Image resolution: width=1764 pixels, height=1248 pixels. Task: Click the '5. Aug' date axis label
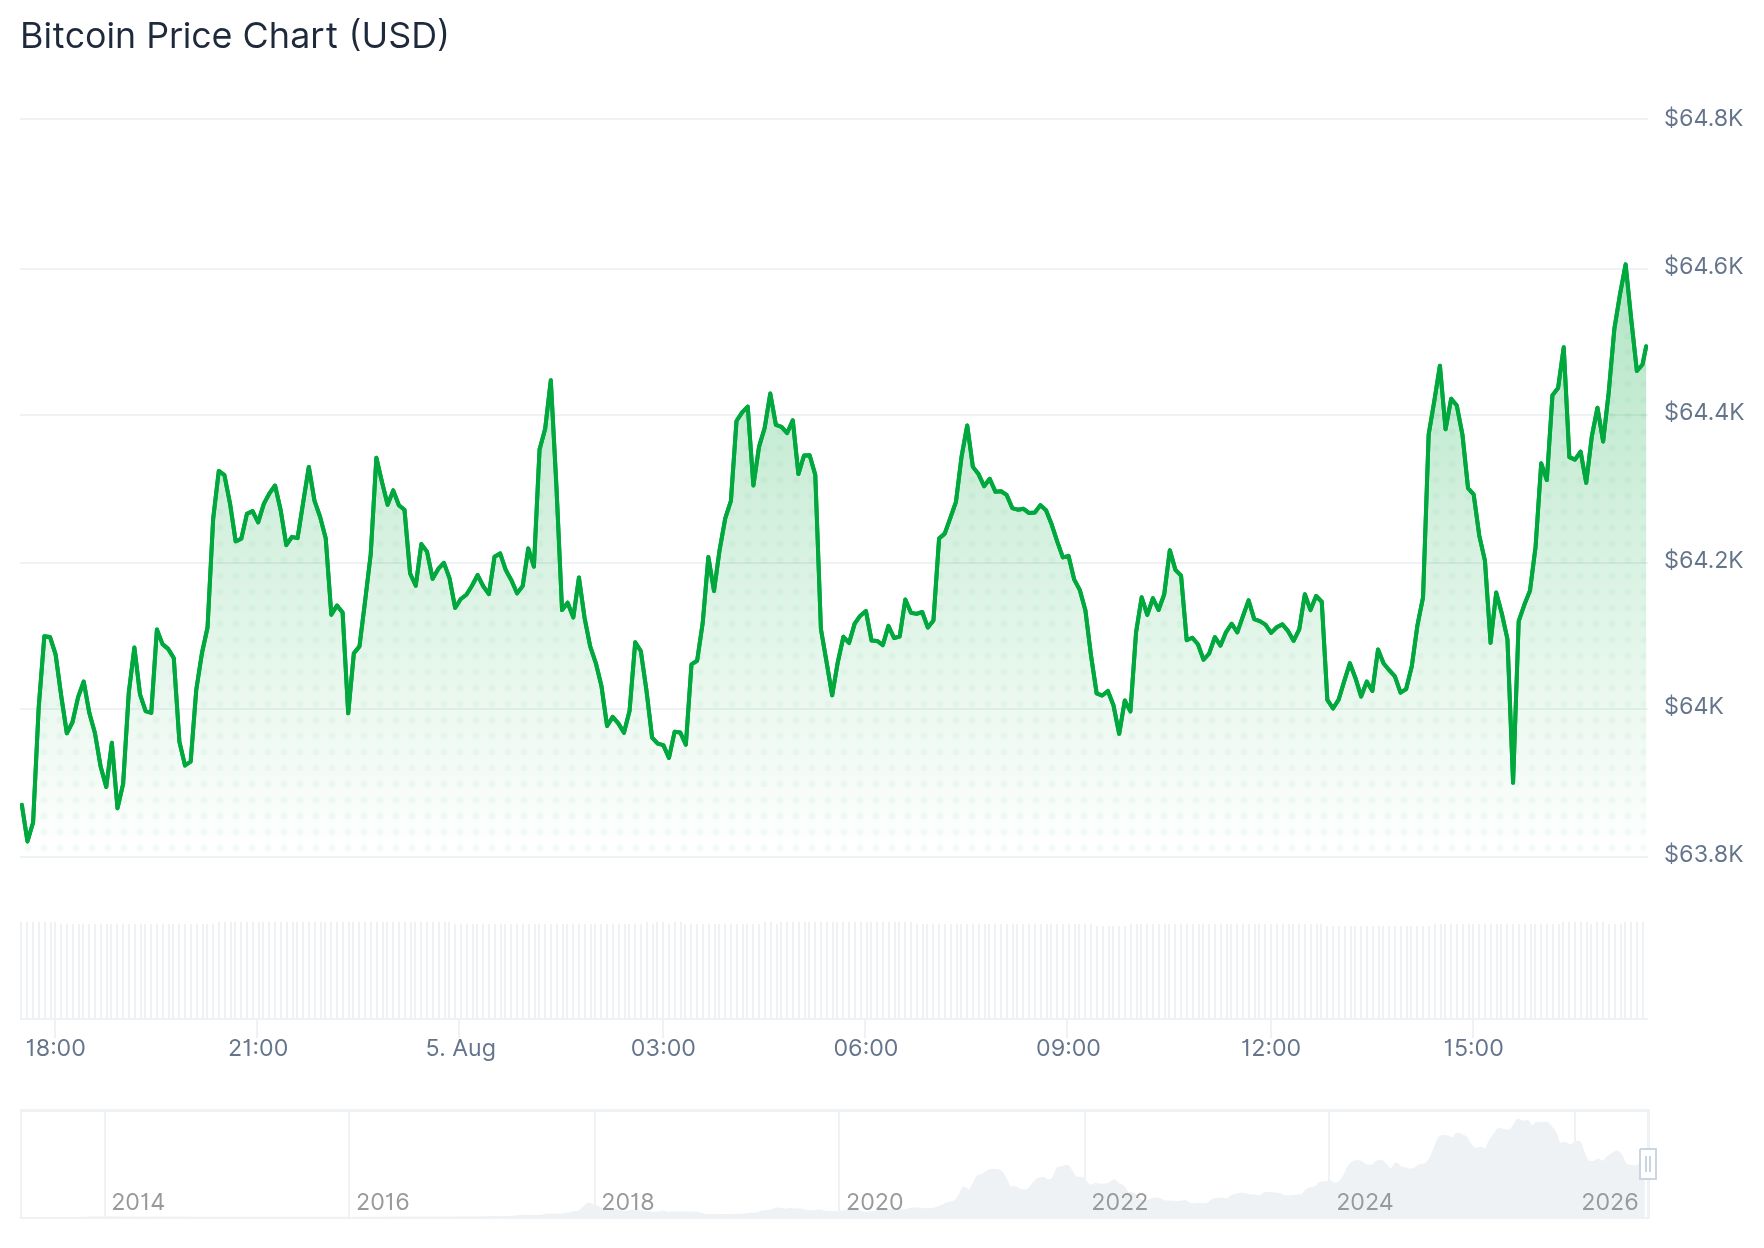[x=460, y=1048]
